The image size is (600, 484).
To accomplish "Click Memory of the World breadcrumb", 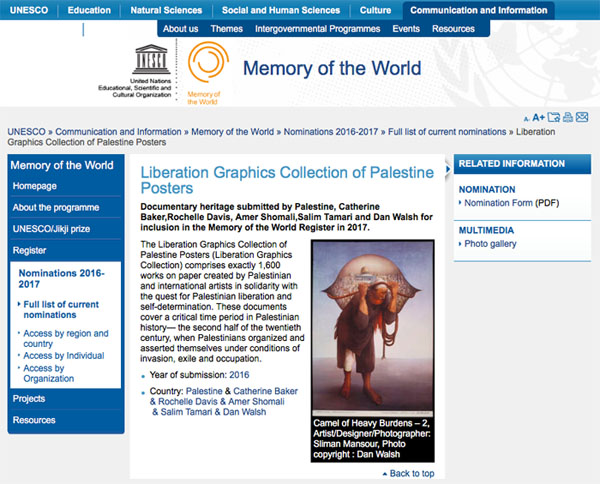I will [232, 132].
